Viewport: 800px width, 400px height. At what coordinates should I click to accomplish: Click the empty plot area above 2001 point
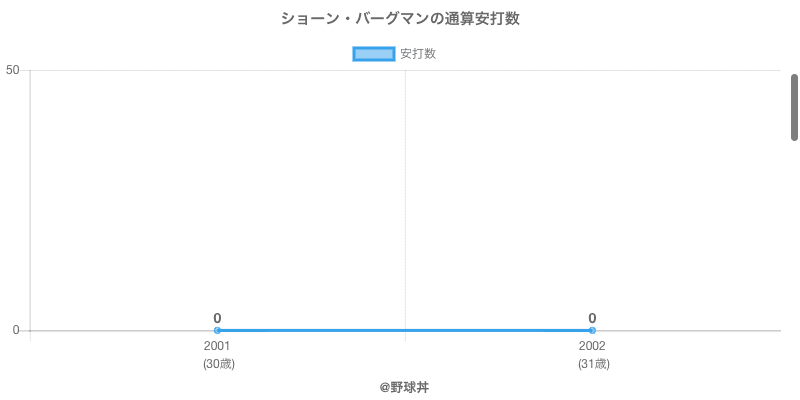click(217, 200)
